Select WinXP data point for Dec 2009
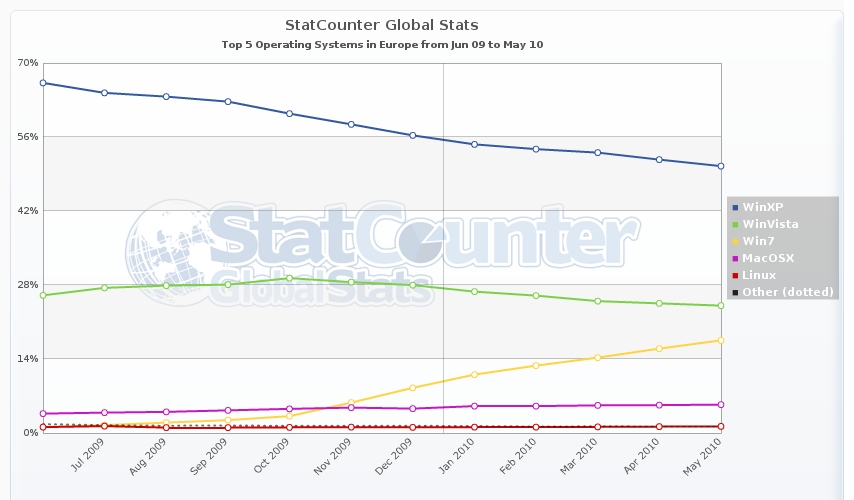Screen dimensions: 854x500 412,135
